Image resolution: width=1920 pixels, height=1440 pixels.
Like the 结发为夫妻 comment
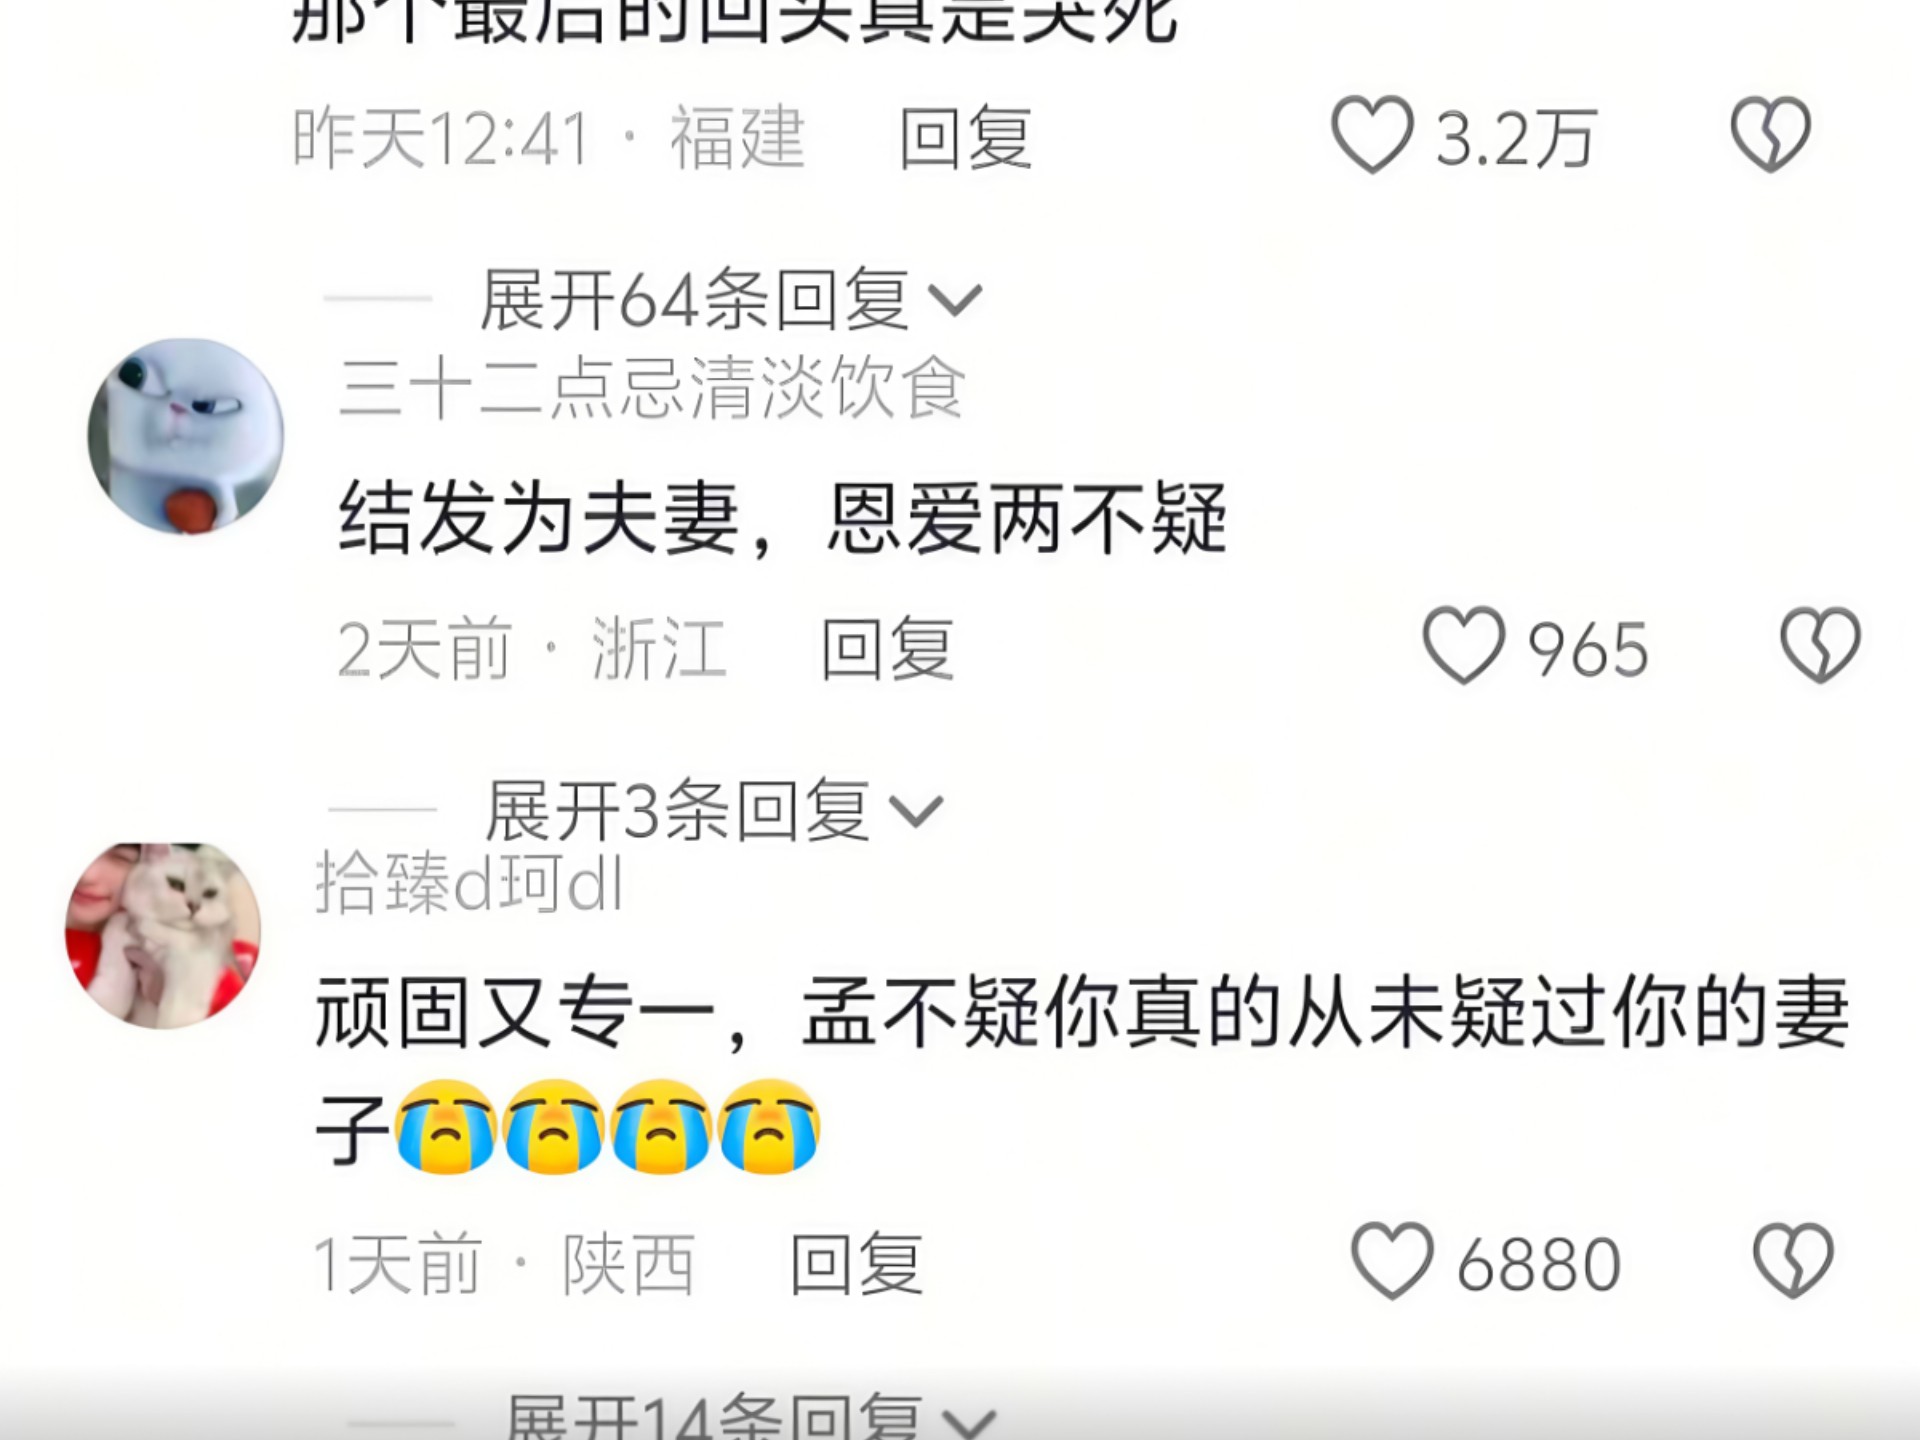coord(1463,646)
